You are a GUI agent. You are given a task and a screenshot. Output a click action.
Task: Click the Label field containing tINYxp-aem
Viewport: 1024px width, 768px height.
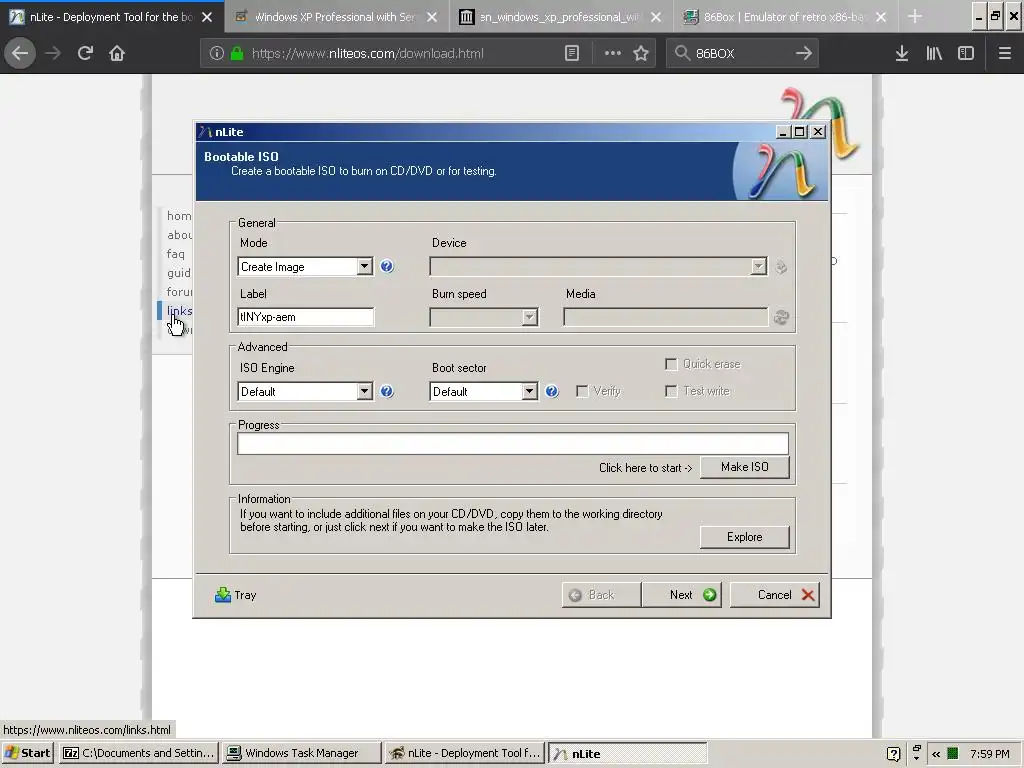click(305, 317)
